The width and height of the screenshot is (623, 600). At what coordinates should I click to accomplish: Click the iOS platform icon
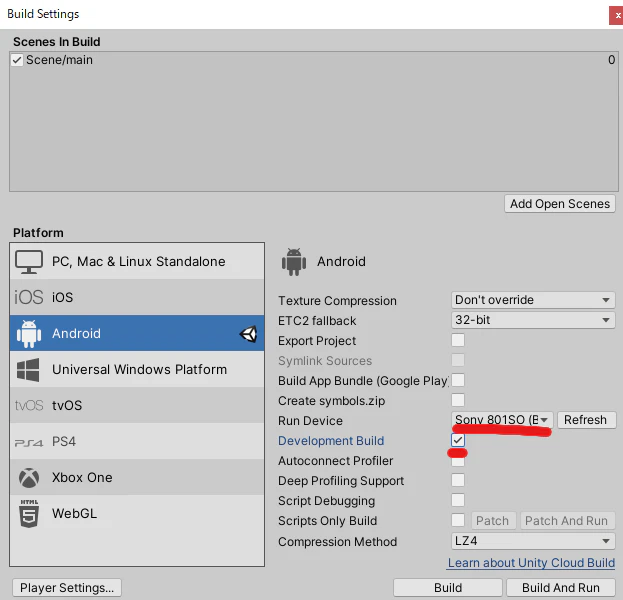click(29, 297)
